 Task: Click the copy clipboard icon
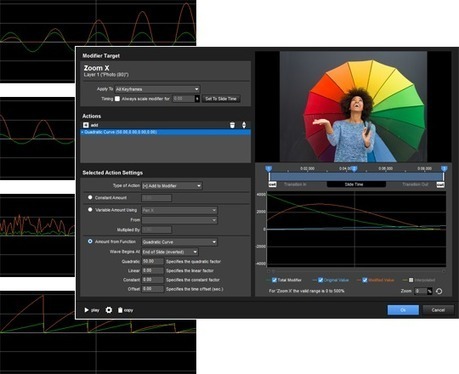120,310
